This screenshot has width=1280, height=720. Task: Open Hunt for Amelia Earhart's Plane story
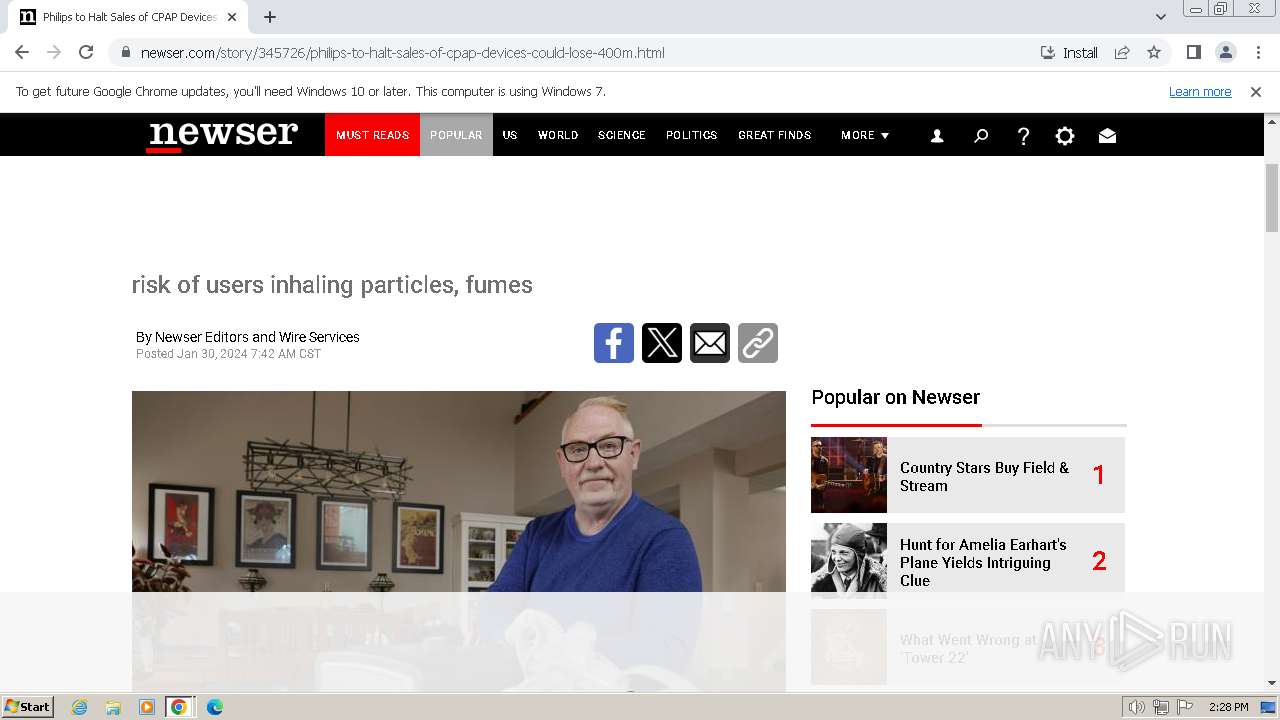pyautogui.click(x=983, y=562)
